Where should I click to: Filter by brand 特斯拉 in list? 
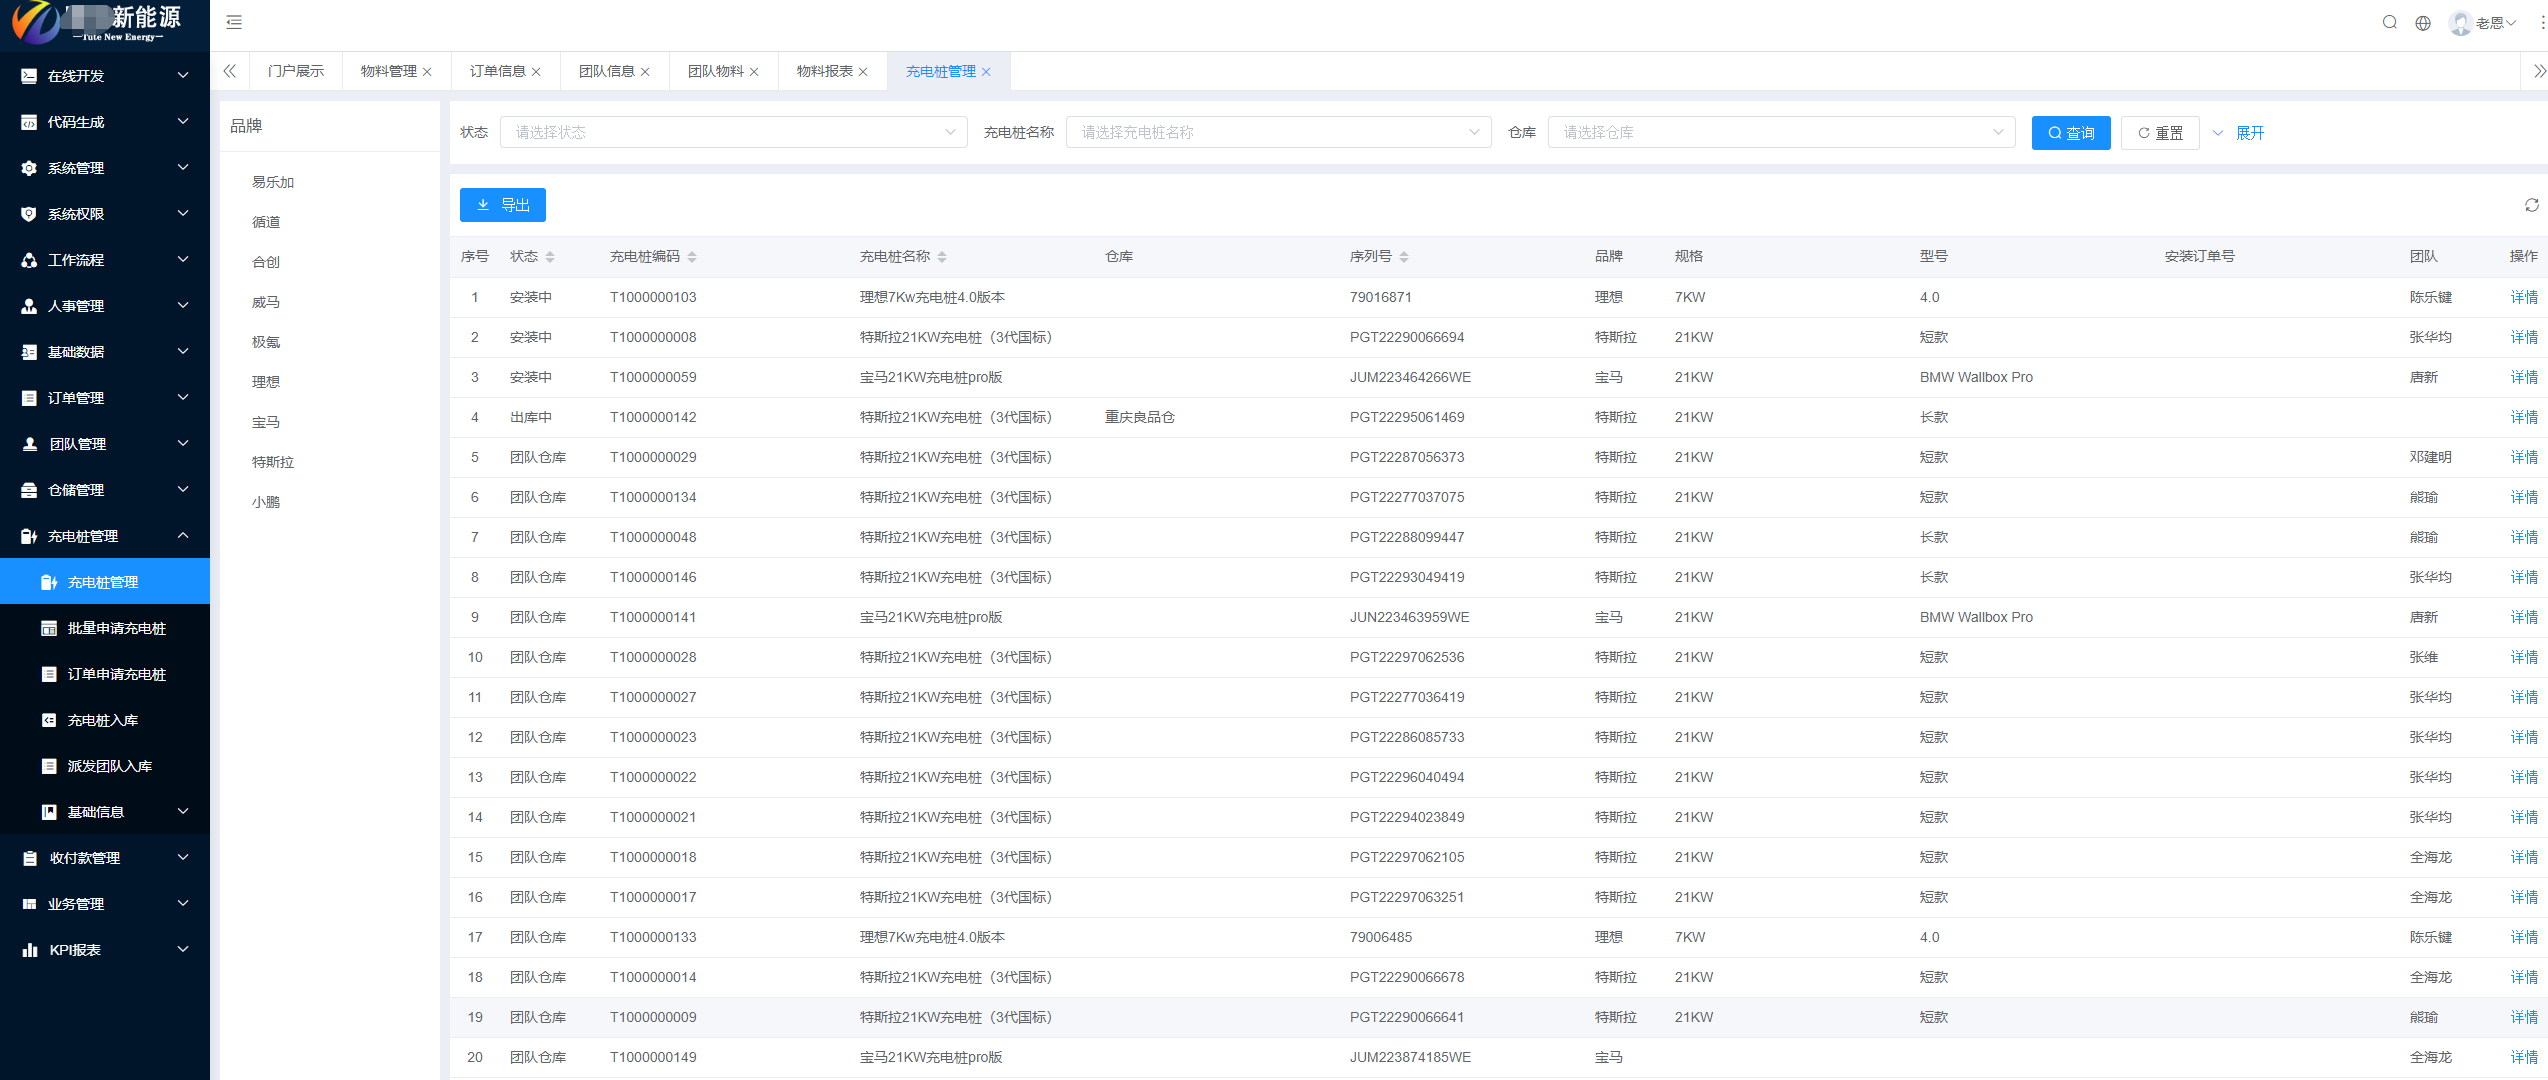(273, 462)
